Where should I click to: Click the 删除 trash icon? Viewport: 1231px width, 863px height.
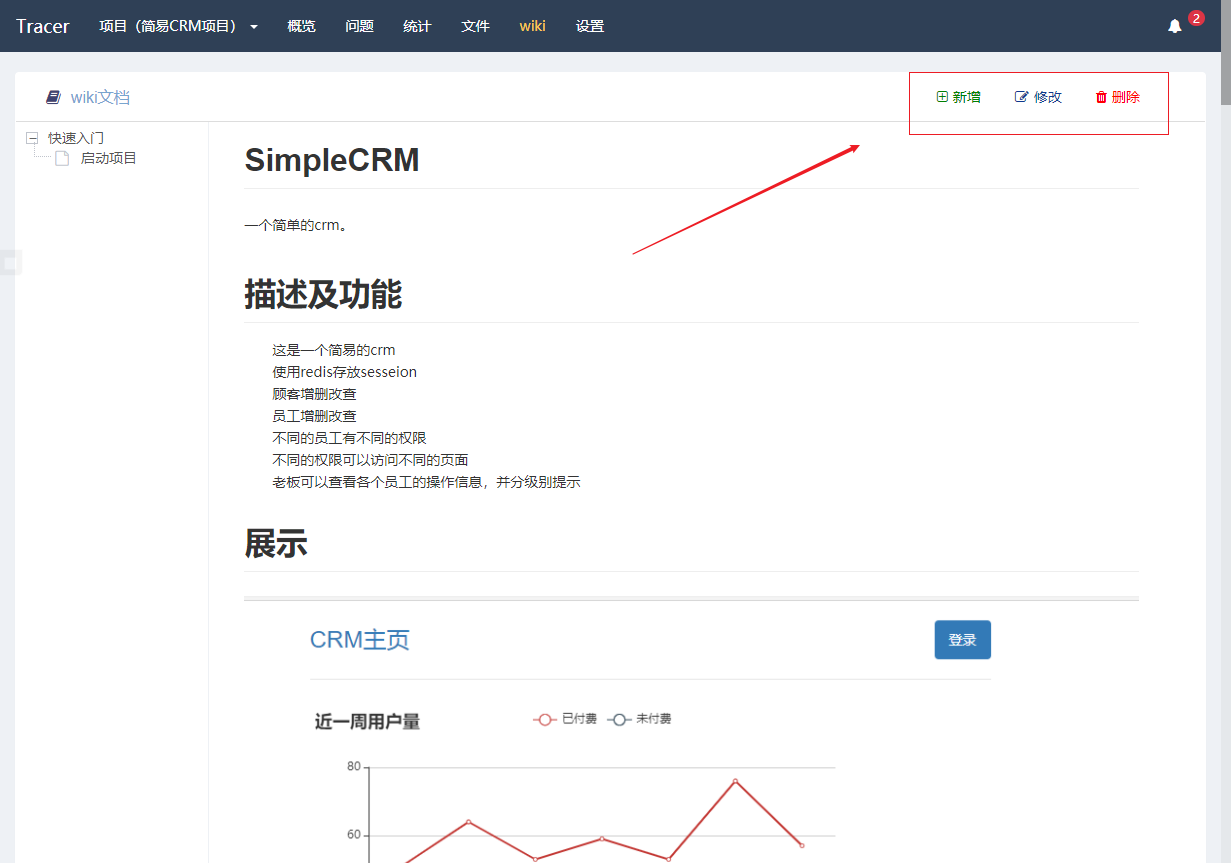click(x=1101, y=97)
